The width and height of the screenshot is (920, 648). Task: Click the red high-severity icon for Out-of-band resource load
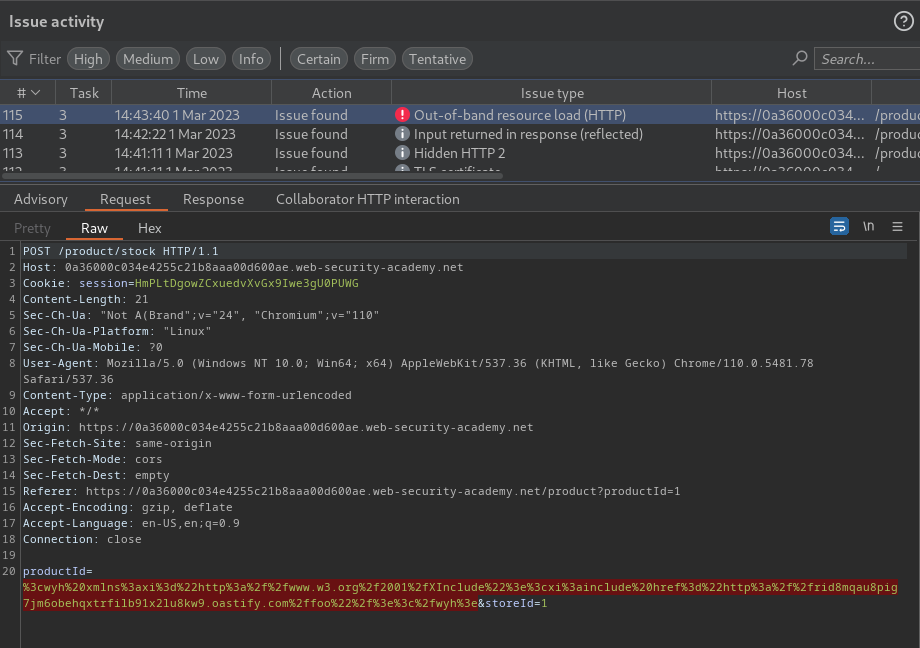tap(402, 115)
